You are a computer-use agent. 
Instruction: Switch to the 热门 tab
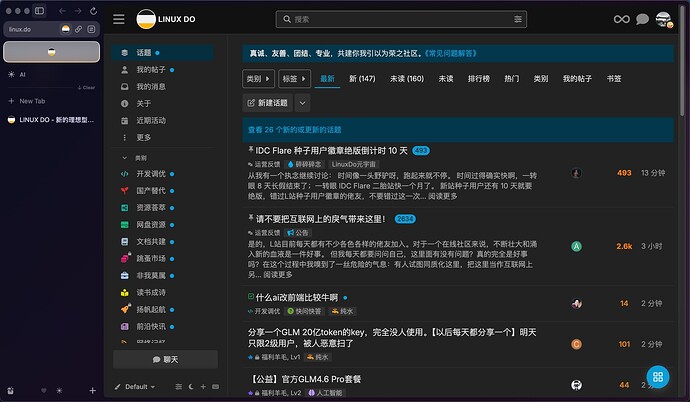click(x=511, y=79)
